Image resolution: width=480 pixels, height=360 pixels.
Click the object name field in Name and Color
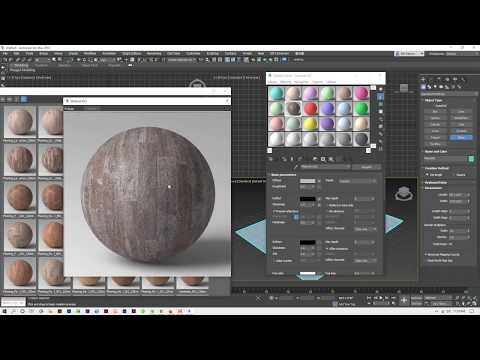[x=445, y=159]
